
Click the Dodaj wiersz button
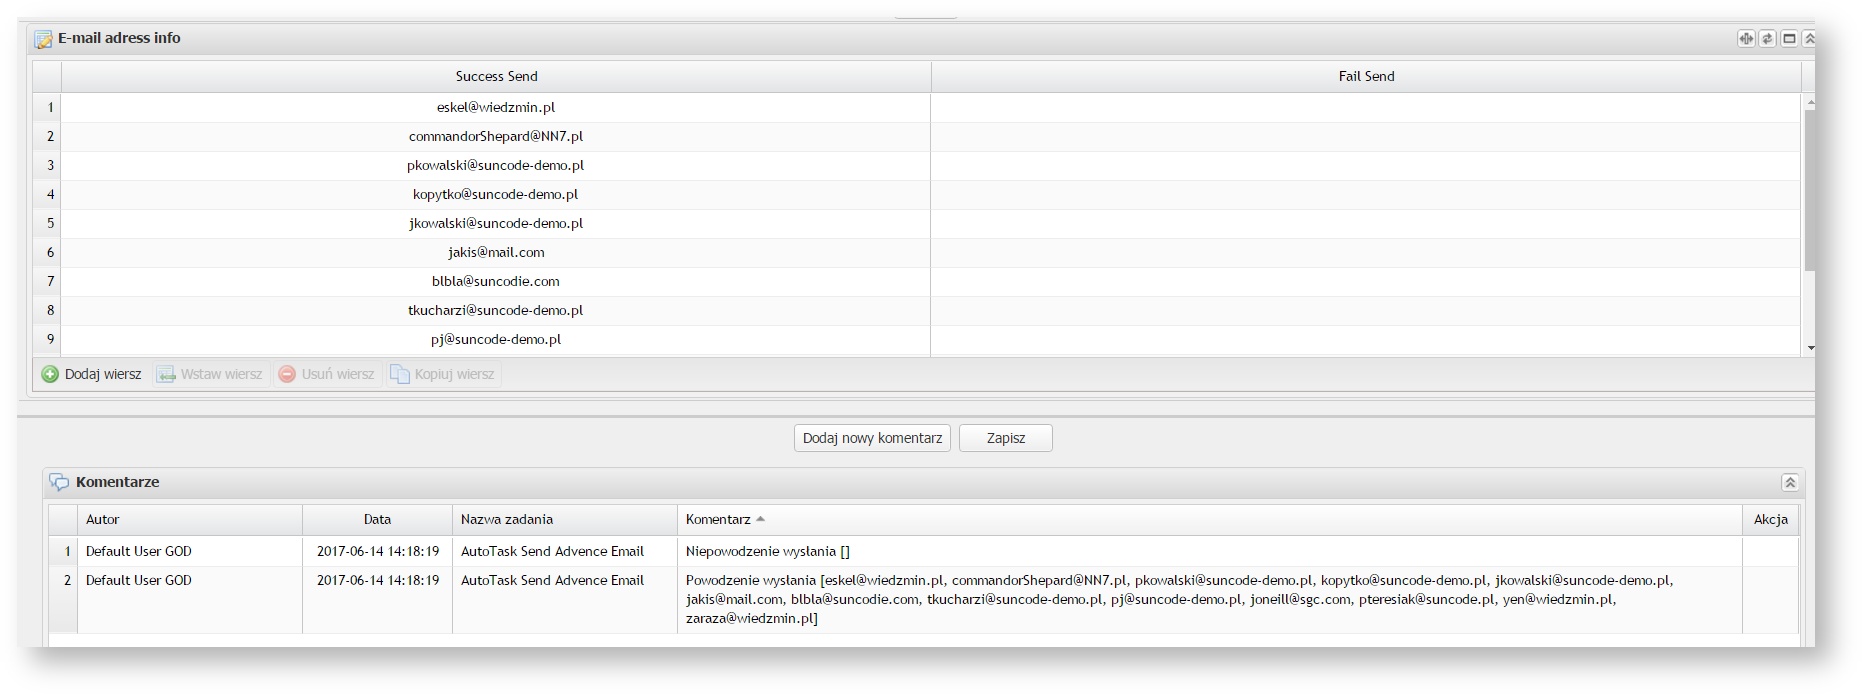tap(92, 374)
